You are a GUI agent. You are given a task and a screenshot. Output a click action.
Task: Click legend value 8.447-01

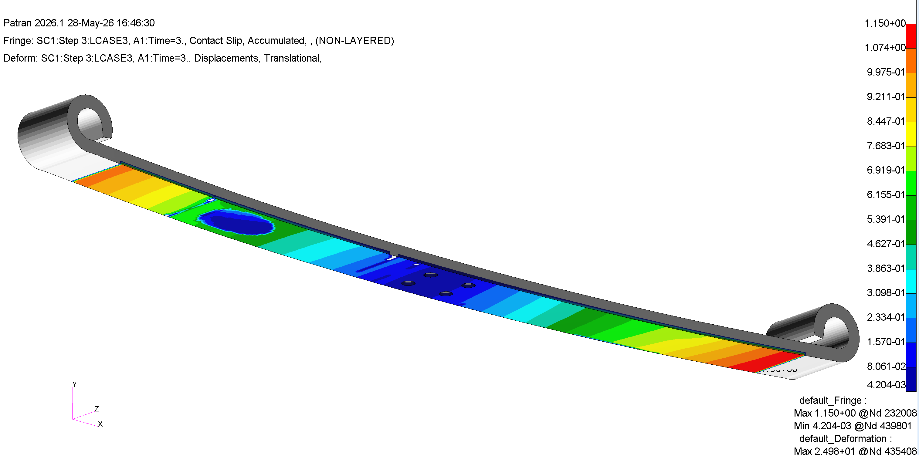885,121
